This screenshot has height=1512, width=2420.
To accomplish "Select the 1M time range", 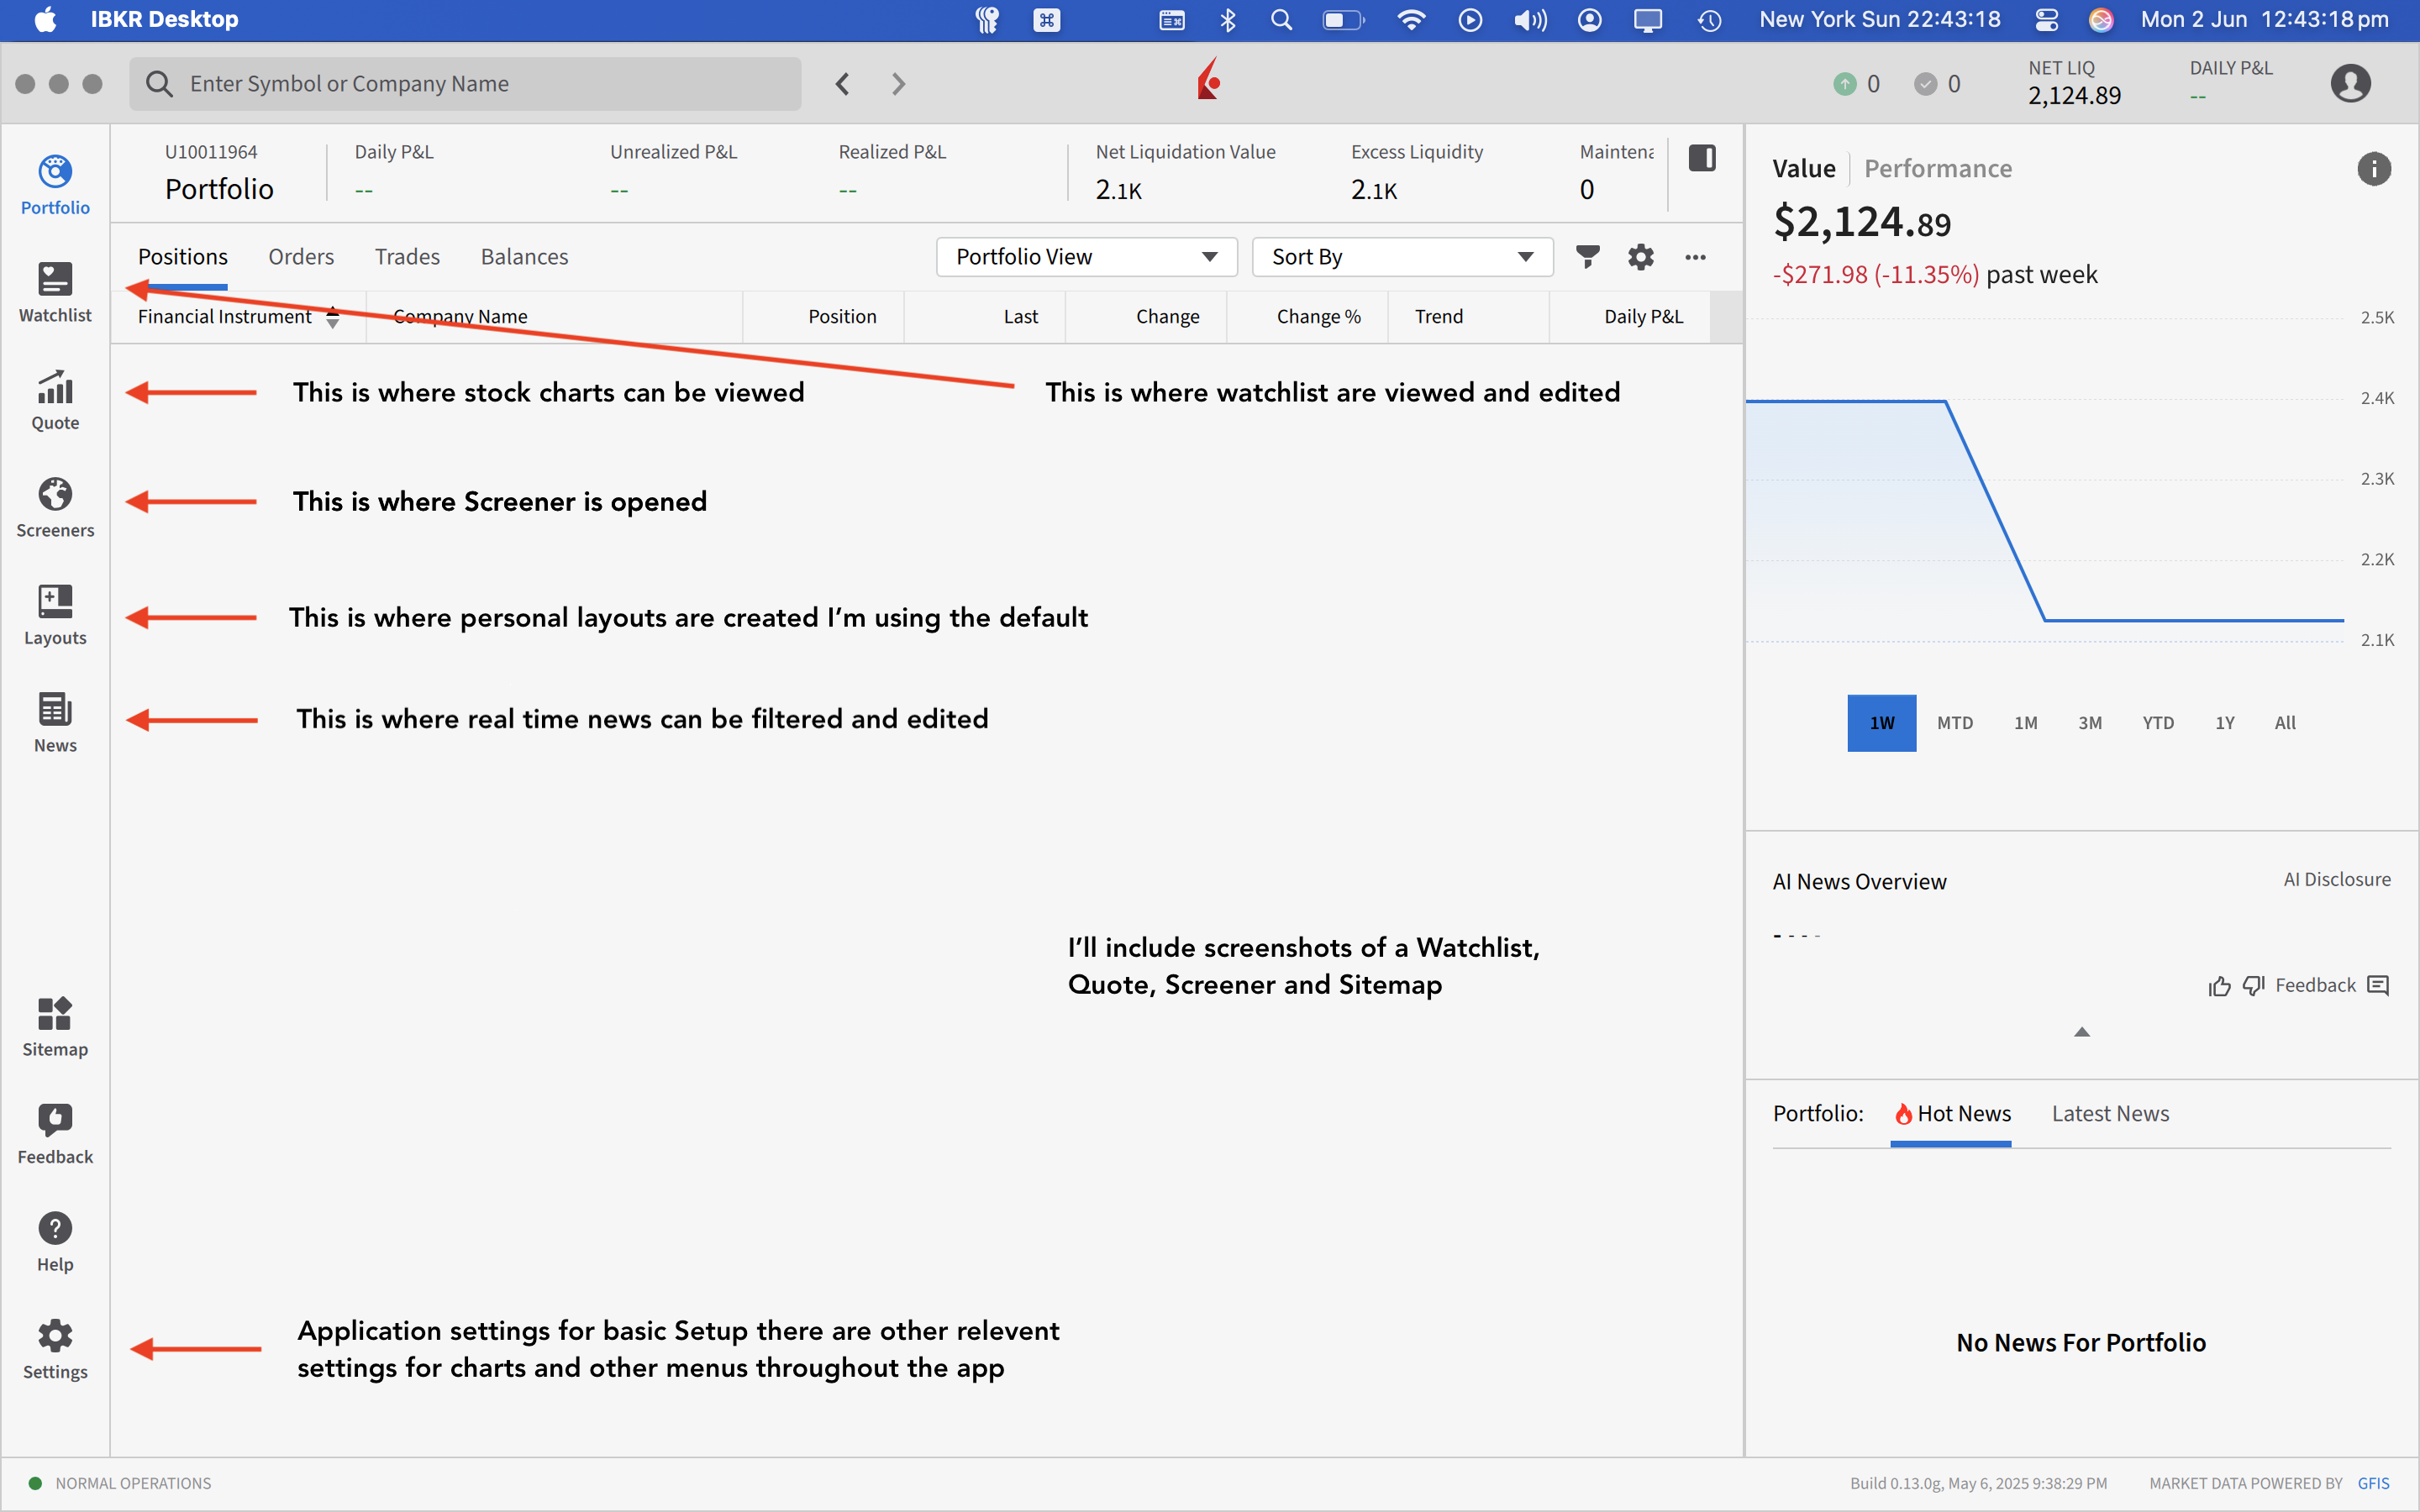I will point(2026,723).
